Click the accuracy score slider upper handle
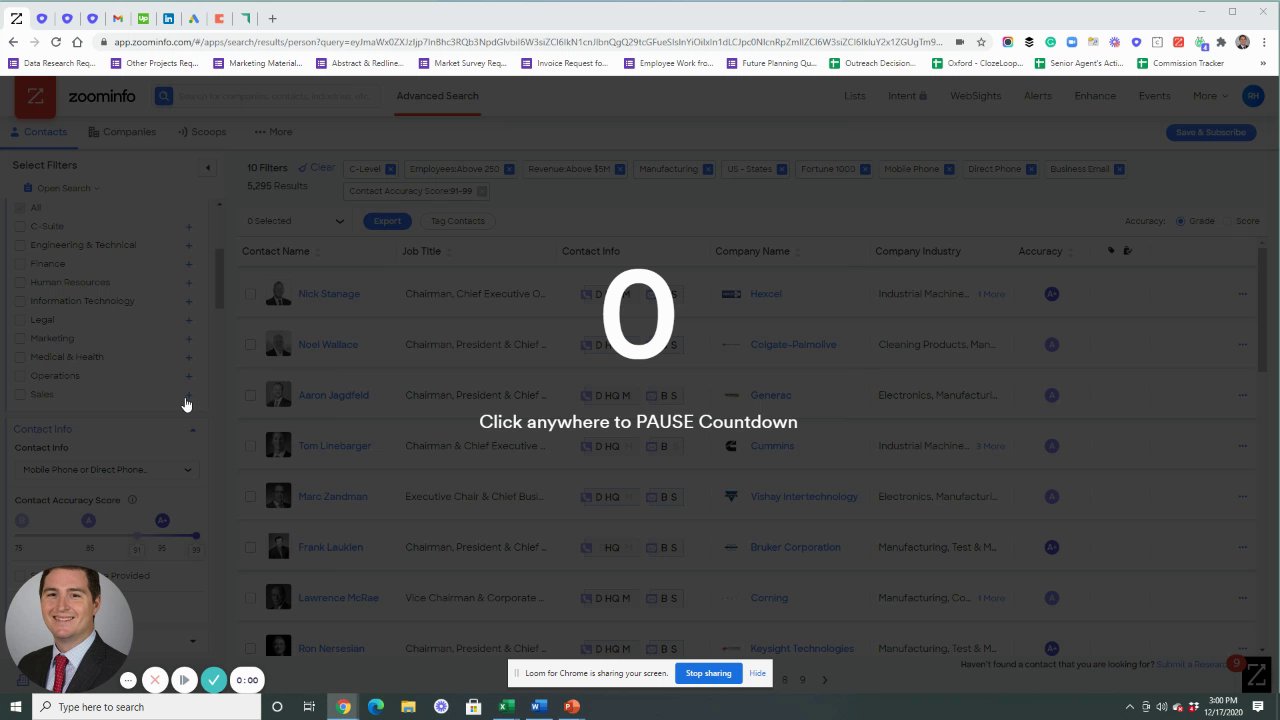Screen dimensions: 1280x720 [x=196, y=537]
